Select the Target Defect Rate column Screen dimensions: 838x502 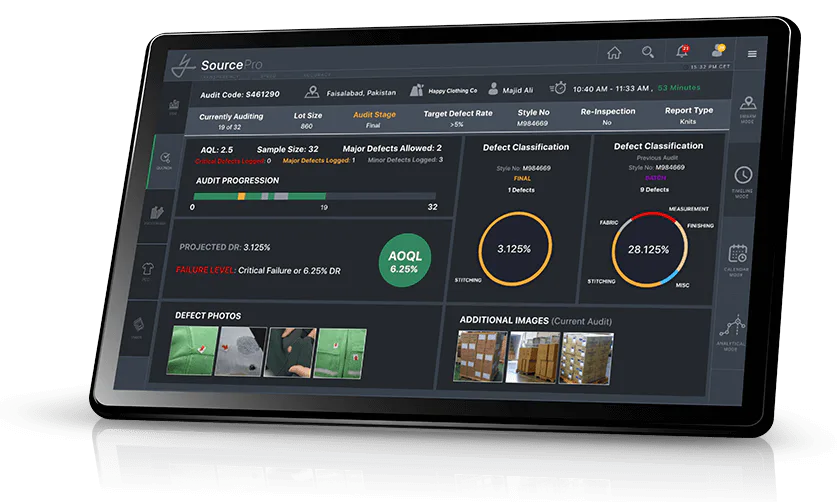(457, 118)
